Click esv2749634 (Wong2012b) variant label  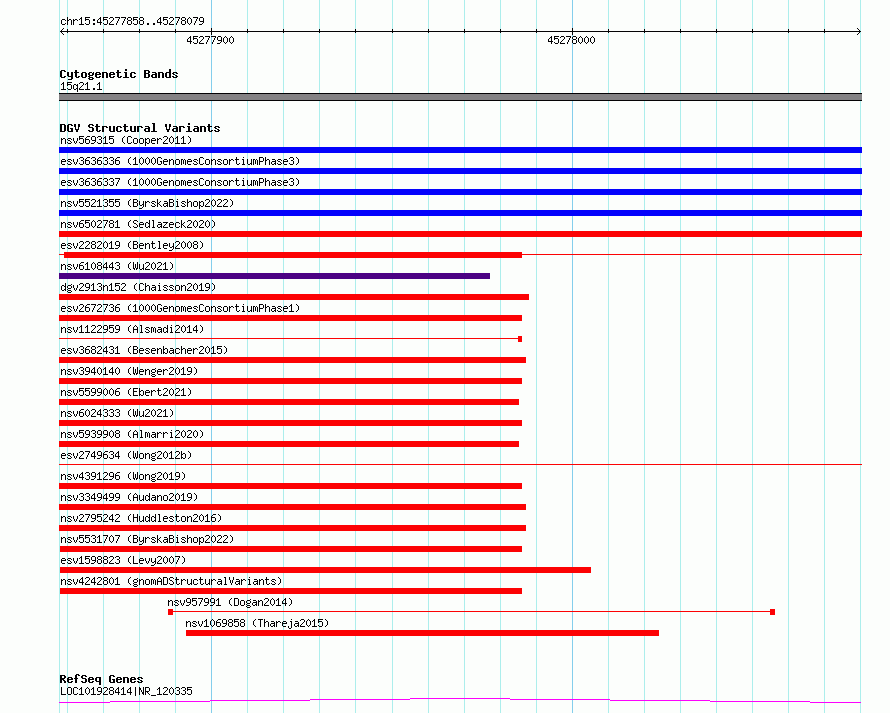pyautogui.click(x=126, y=455)
